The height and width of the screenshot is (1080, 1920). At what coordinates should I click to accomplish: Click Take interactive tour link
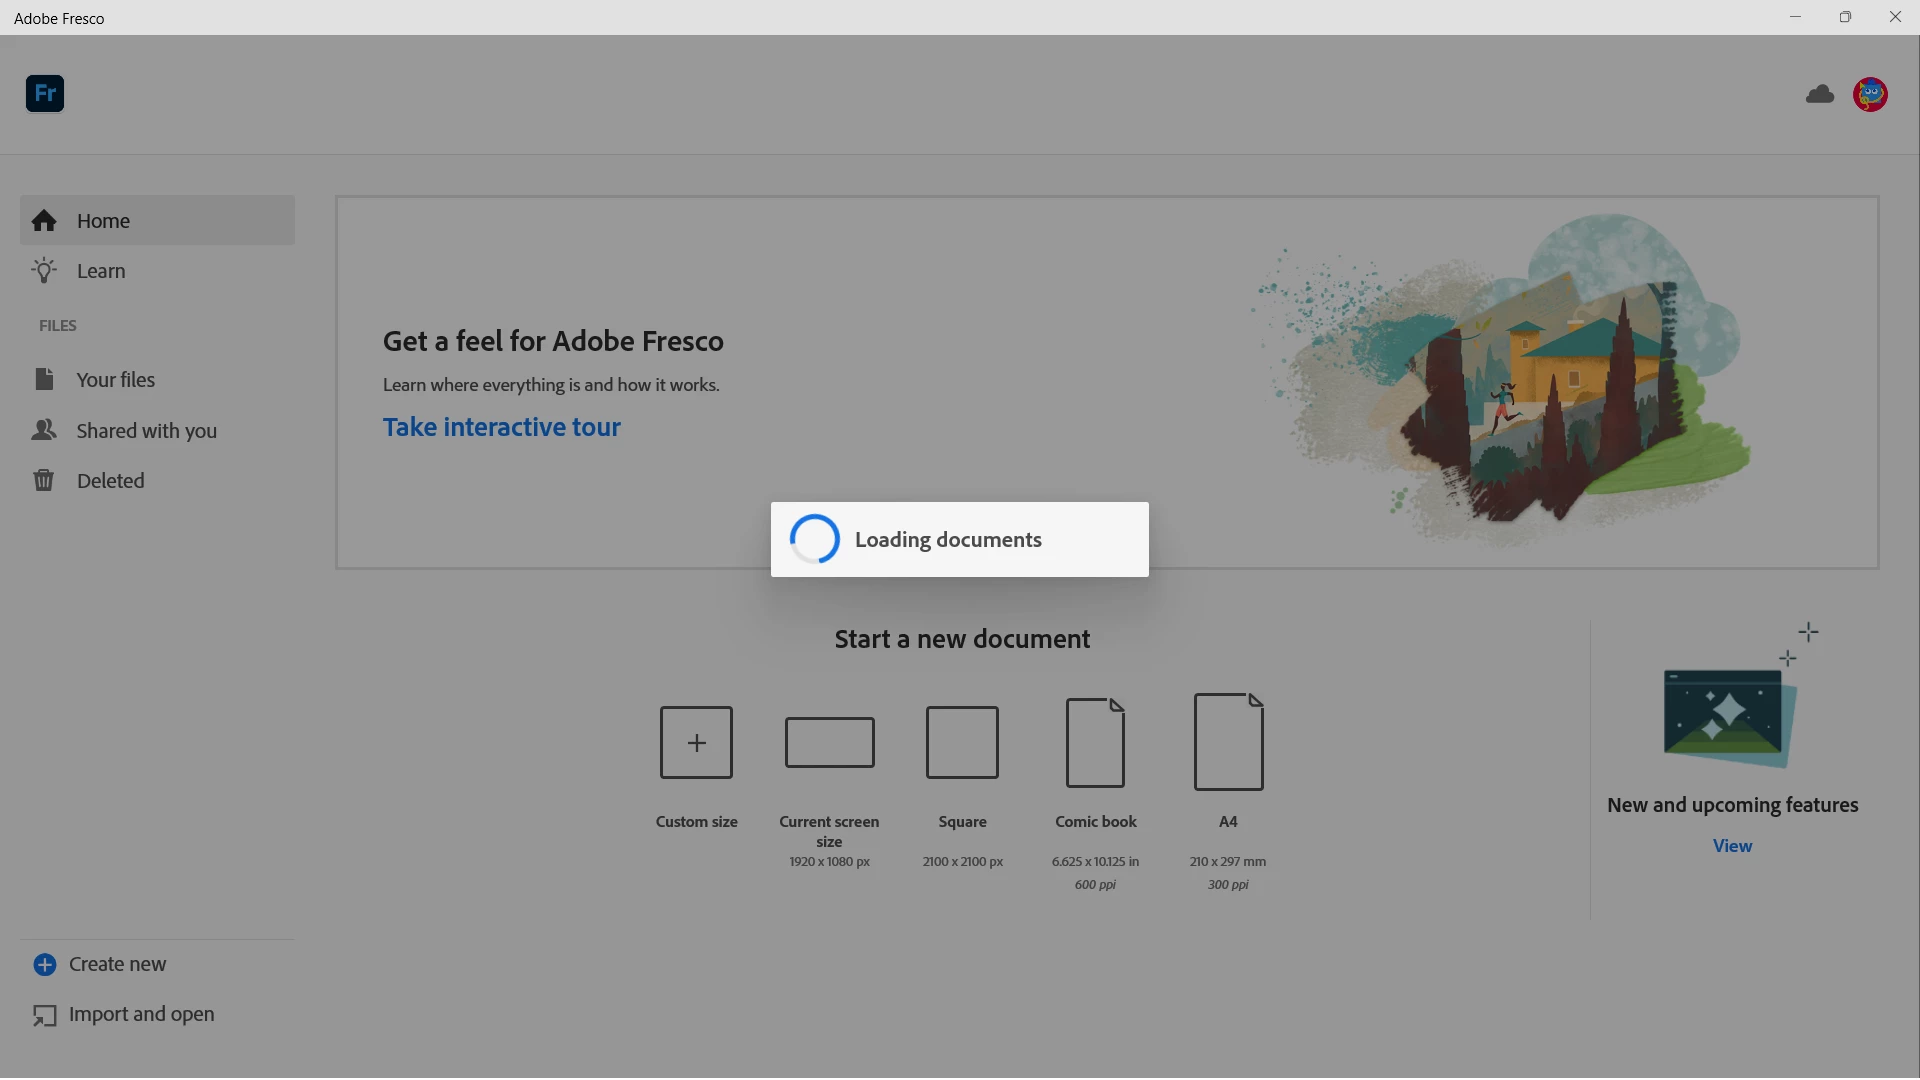(502, 427)
